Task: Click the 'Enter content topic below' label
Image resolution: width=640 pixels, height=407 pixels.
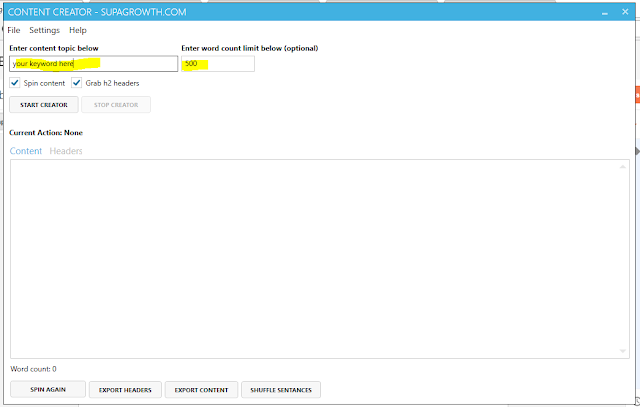Action: pos(54,48)
